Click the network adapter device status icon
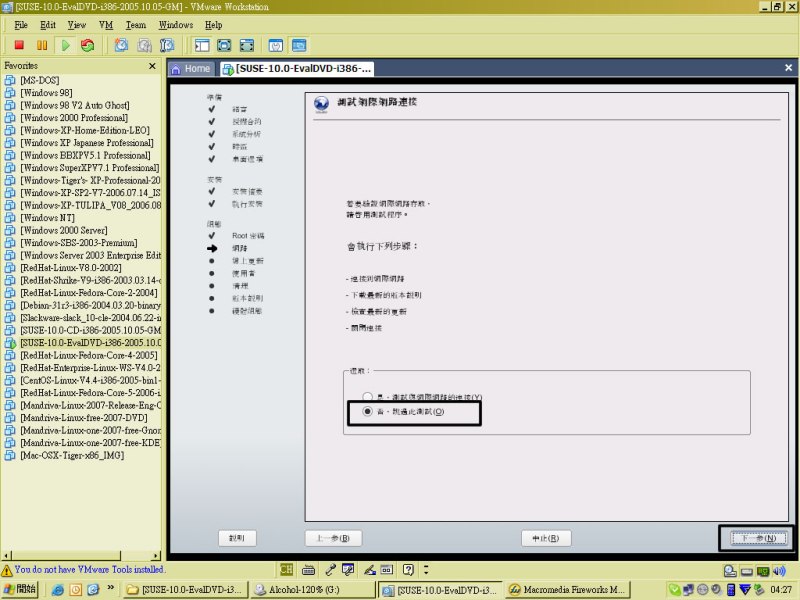This screenshot has height=600, width=800. click(x=763, y=571)
